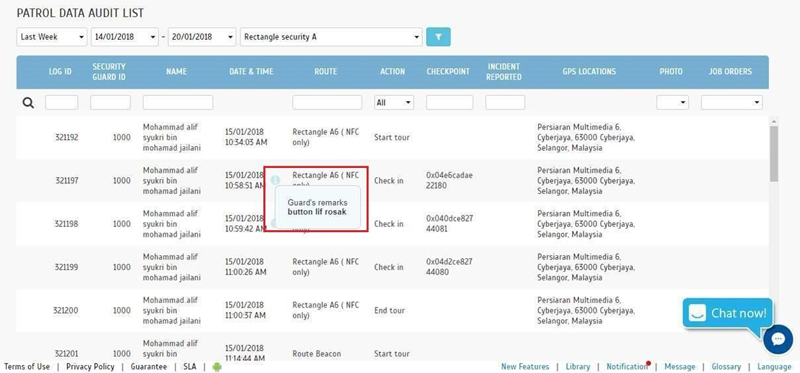Open the Last Week period dropdown

52,37
